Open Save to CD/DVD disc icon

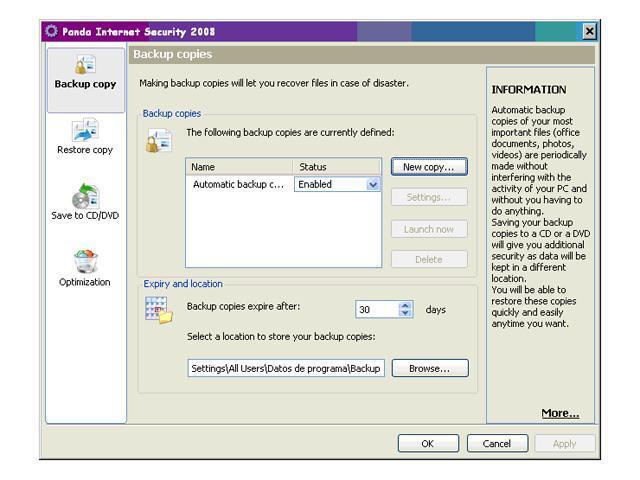[x=85, y=196]
